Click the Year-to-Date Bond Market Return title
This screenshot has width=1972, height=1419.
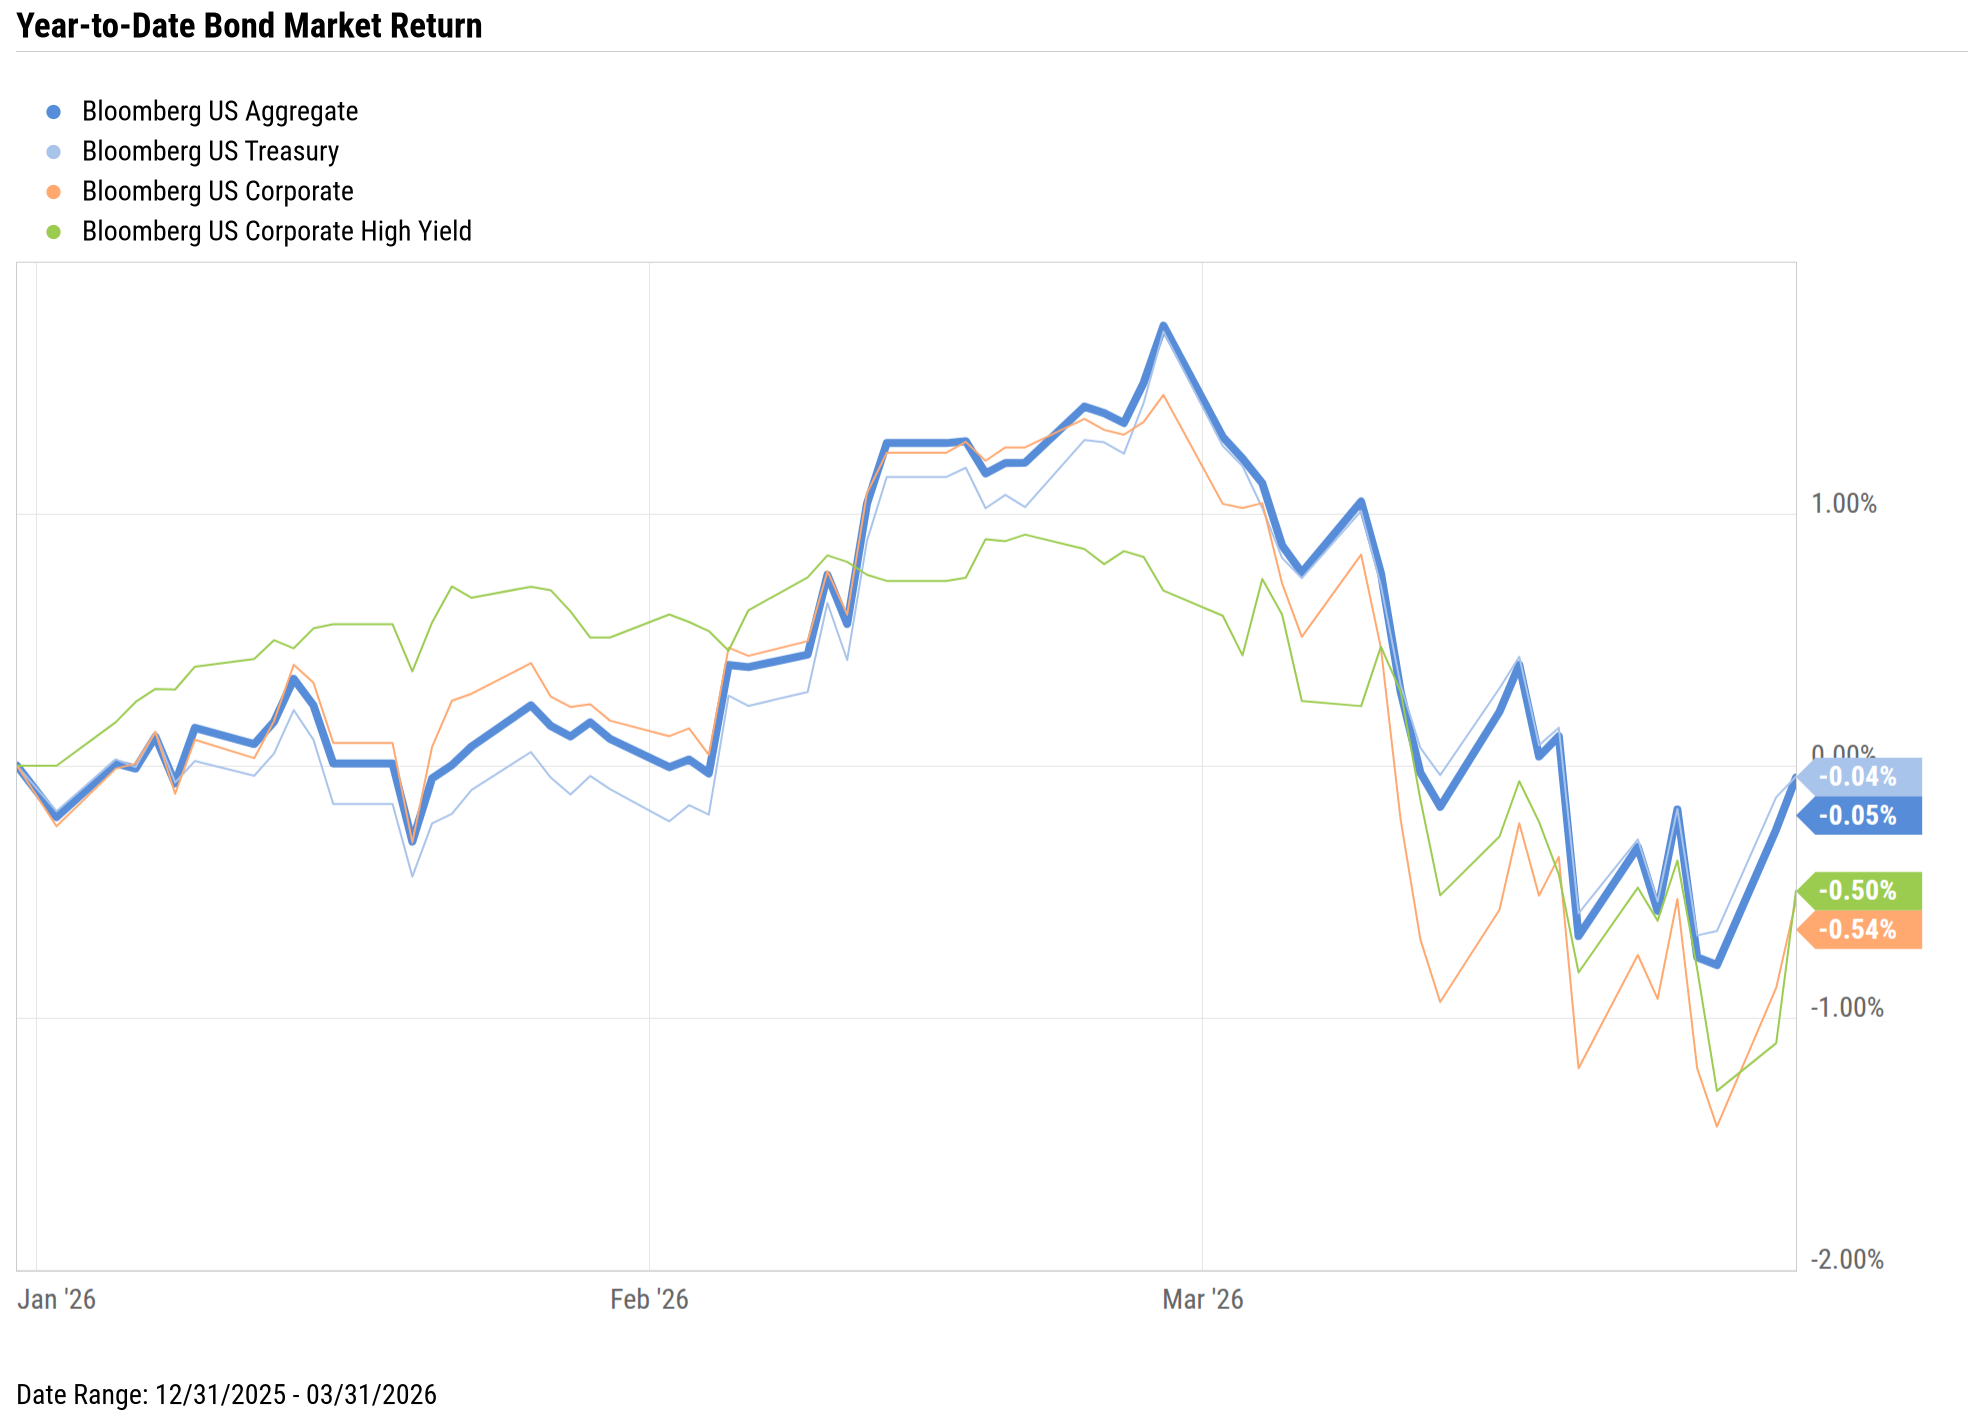click(x=249, y=26)
